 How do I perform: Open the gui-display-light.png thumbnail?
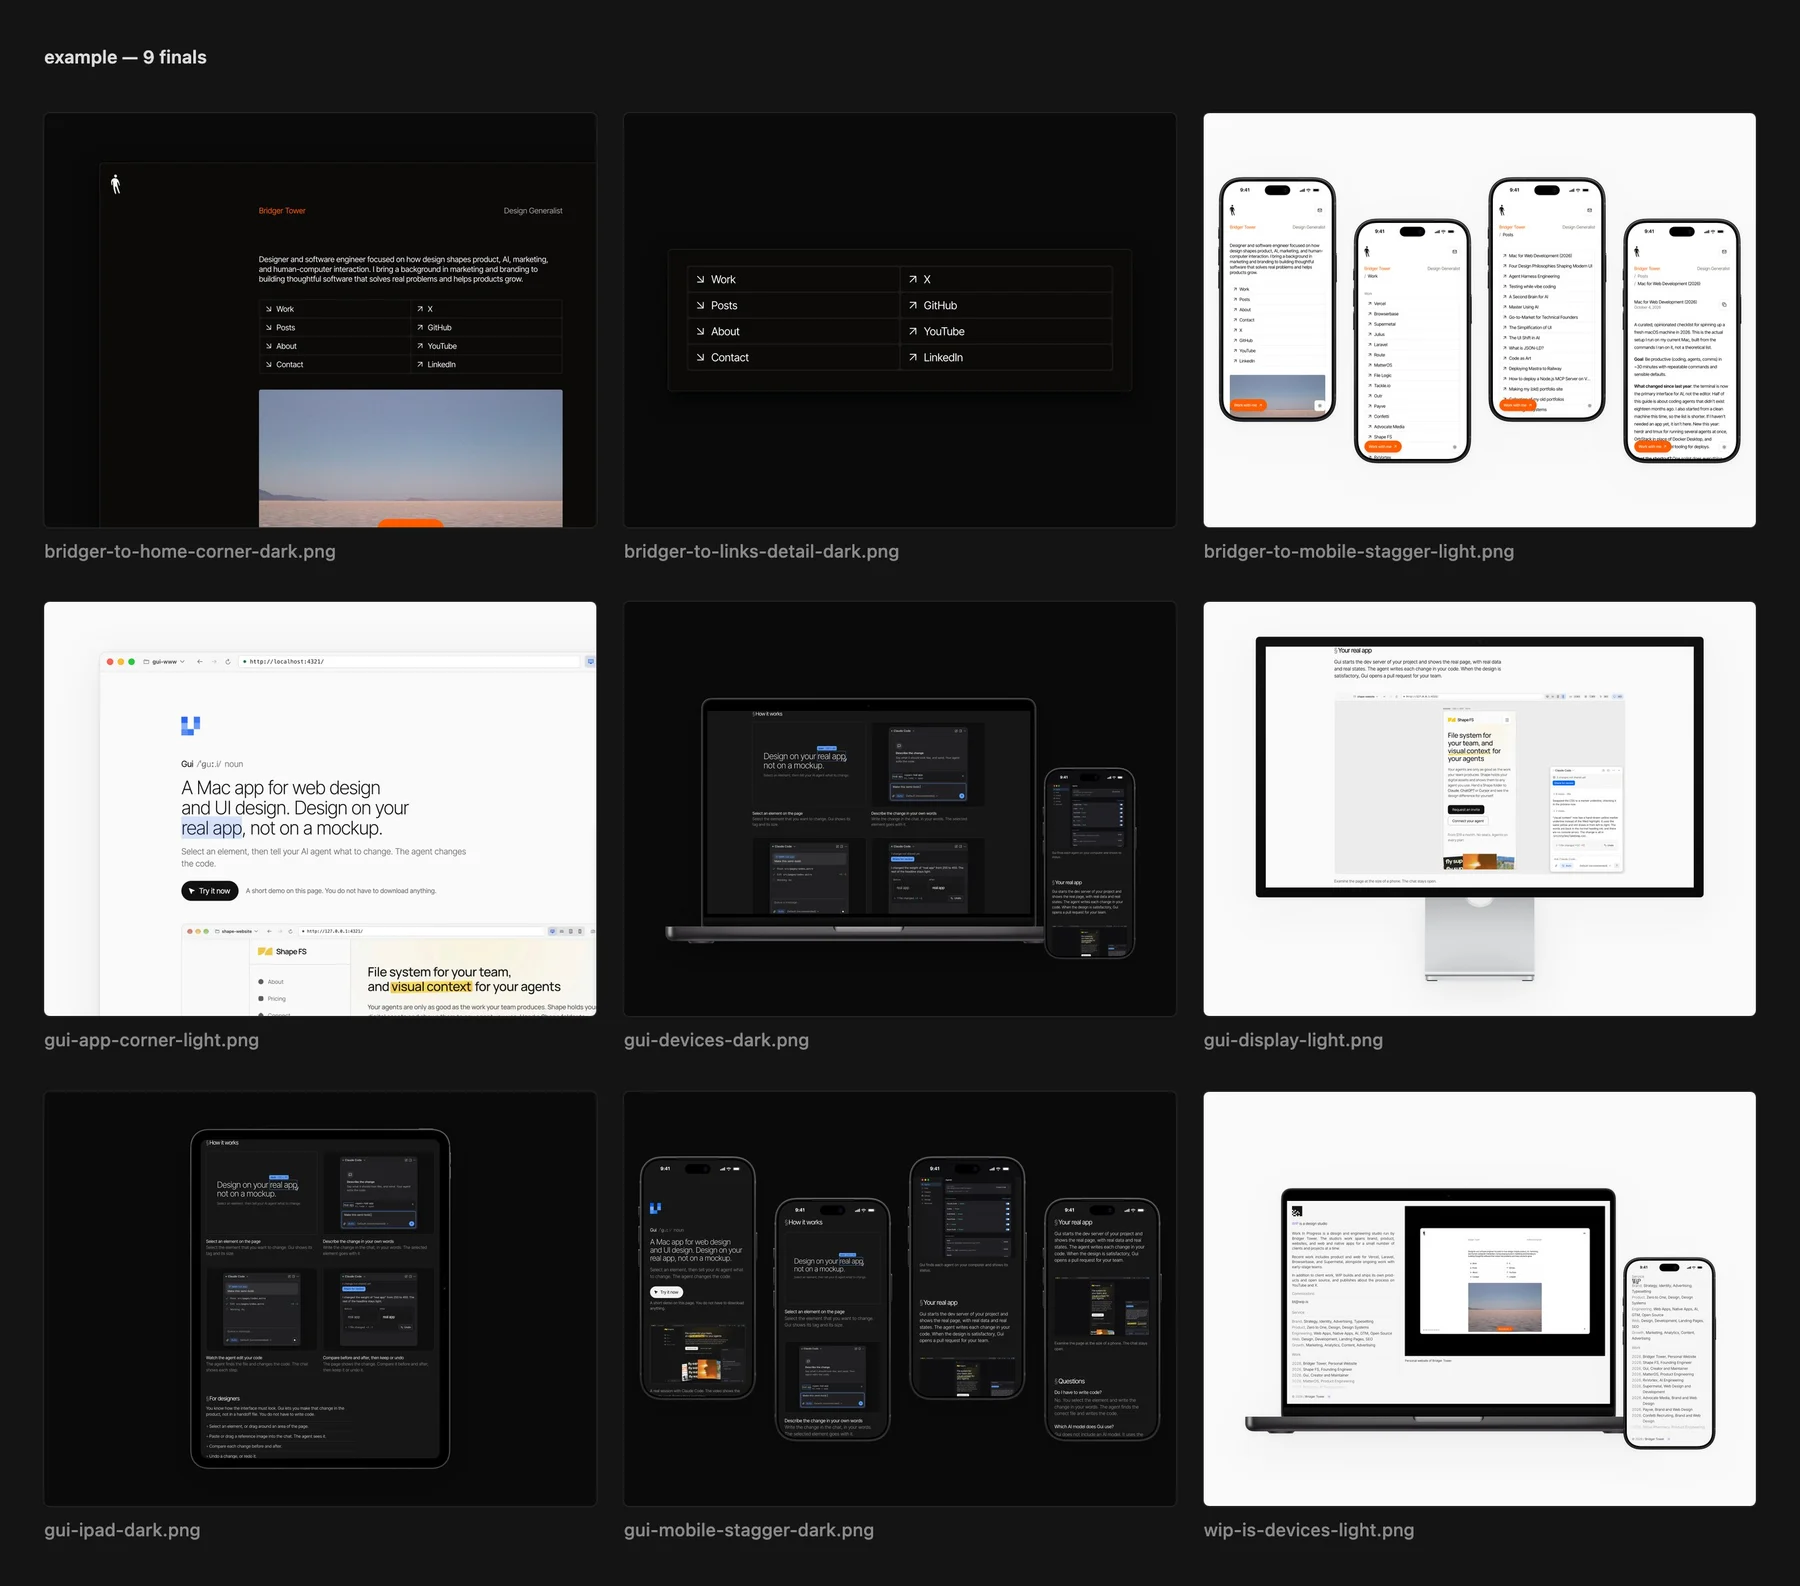(x=1479, y=809)
